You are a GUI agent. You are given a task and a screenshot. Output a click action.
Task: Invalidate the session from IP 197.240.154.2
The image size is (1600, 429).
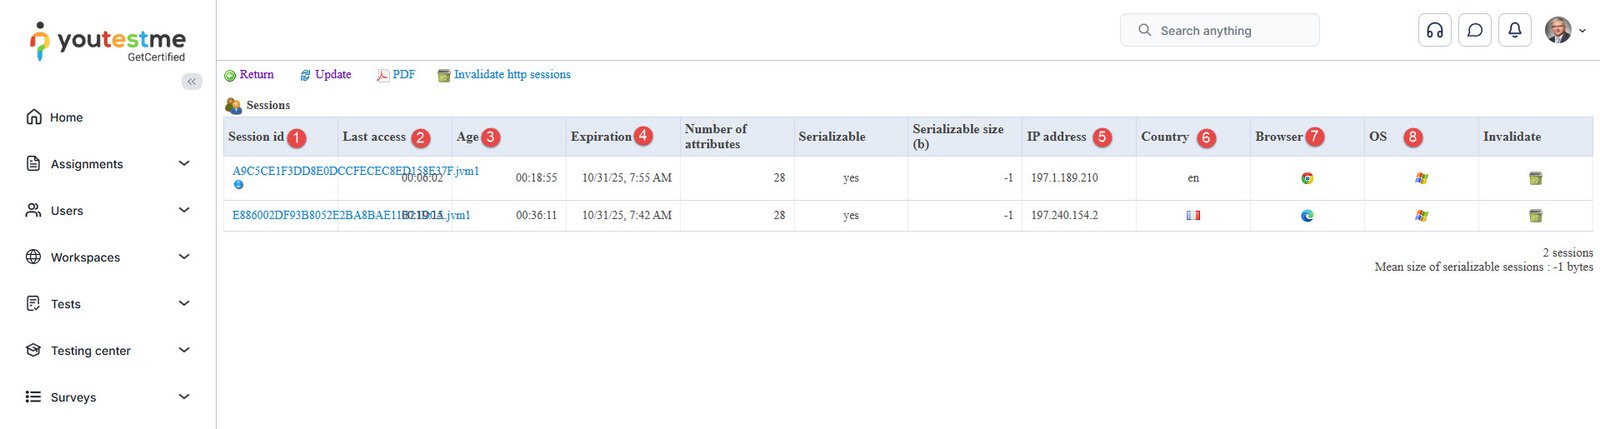point(1535,215)
